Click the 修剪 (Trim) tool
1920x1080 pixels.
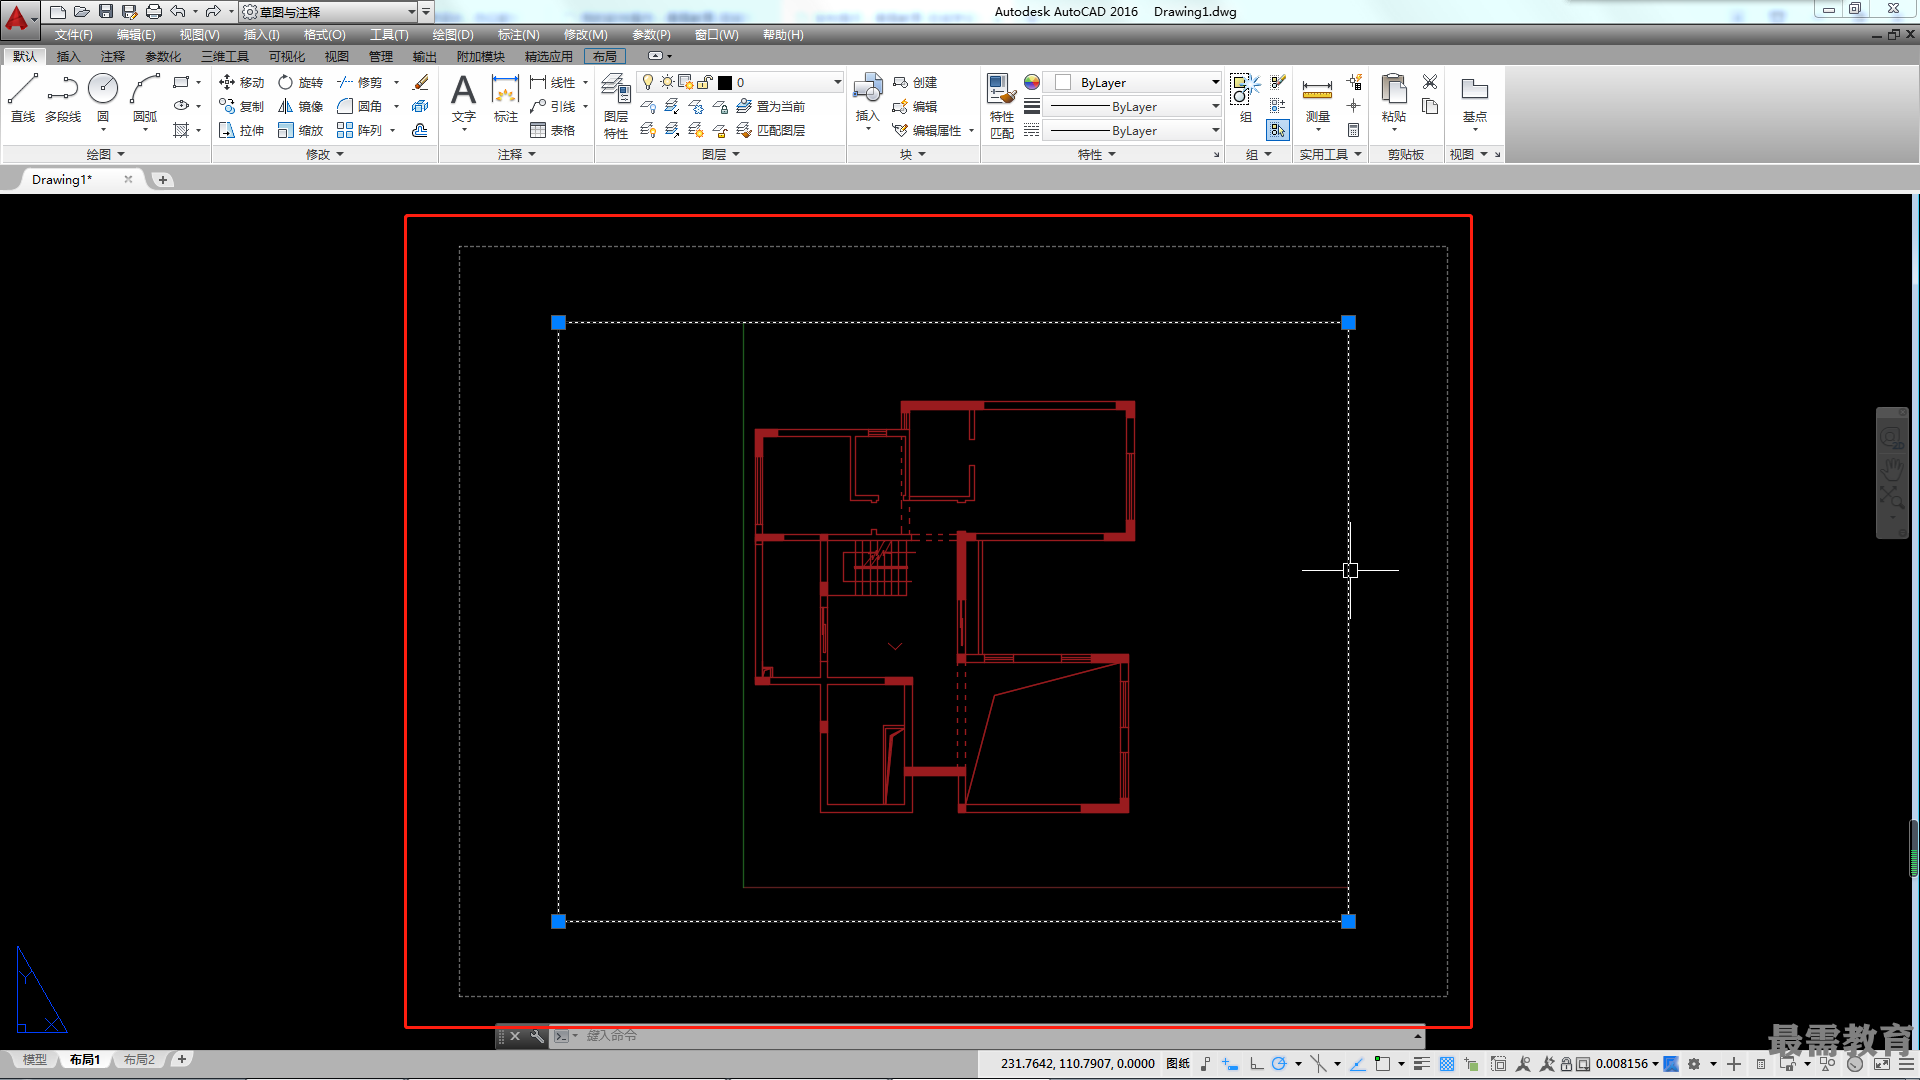coord(360,82)
